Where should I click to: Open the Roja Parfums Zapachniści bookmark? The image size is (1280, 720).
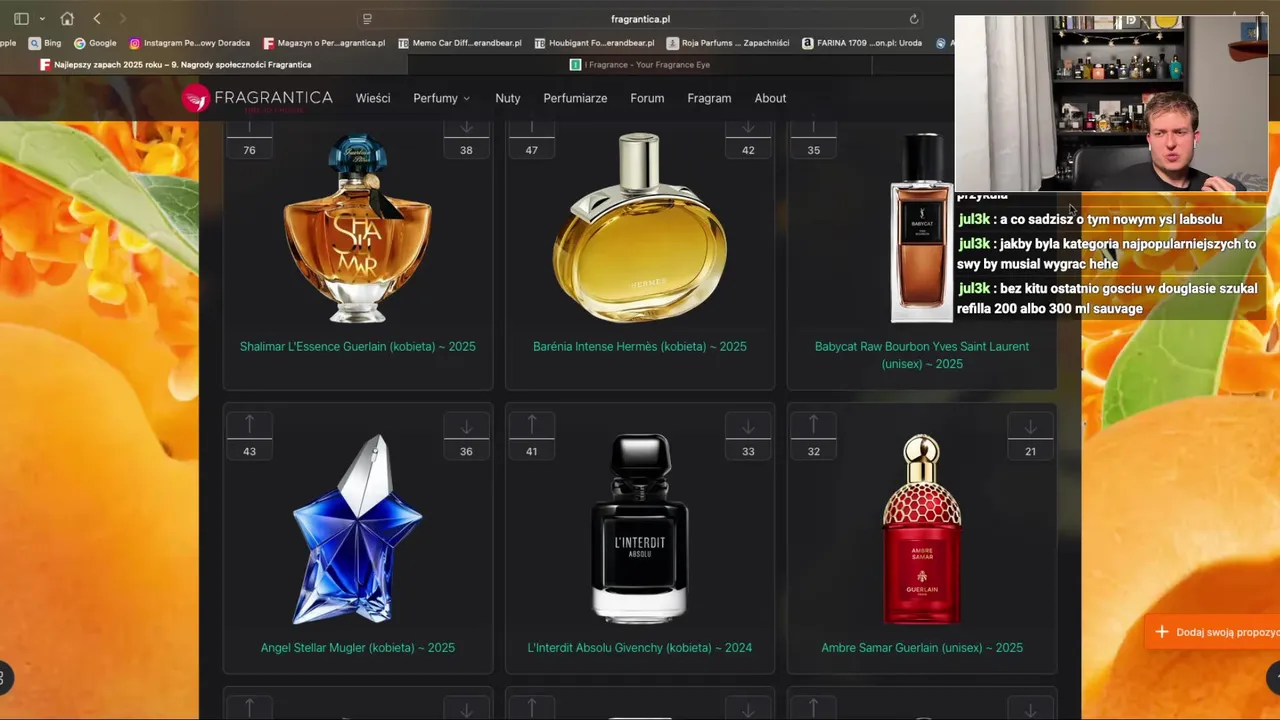click(x=728, y=43)
